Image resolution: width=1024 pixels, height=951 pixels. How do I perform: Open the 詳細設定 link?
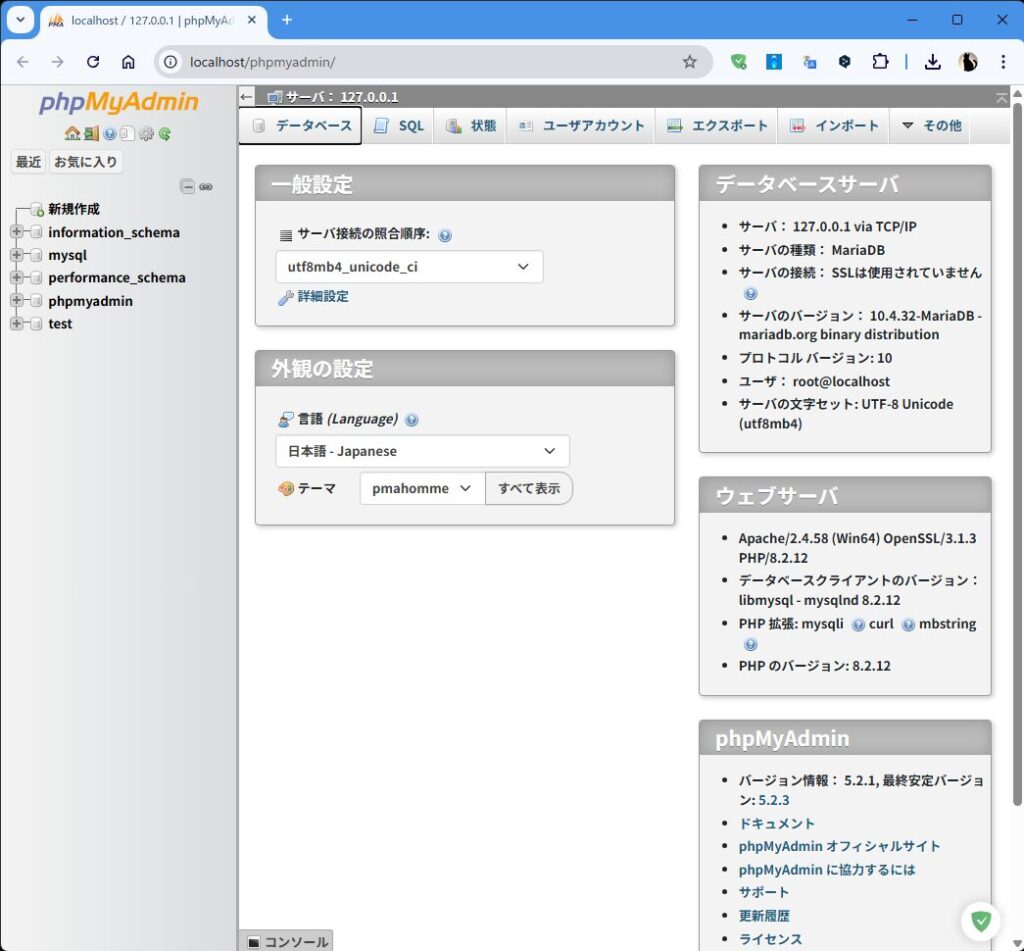point(322,297)
